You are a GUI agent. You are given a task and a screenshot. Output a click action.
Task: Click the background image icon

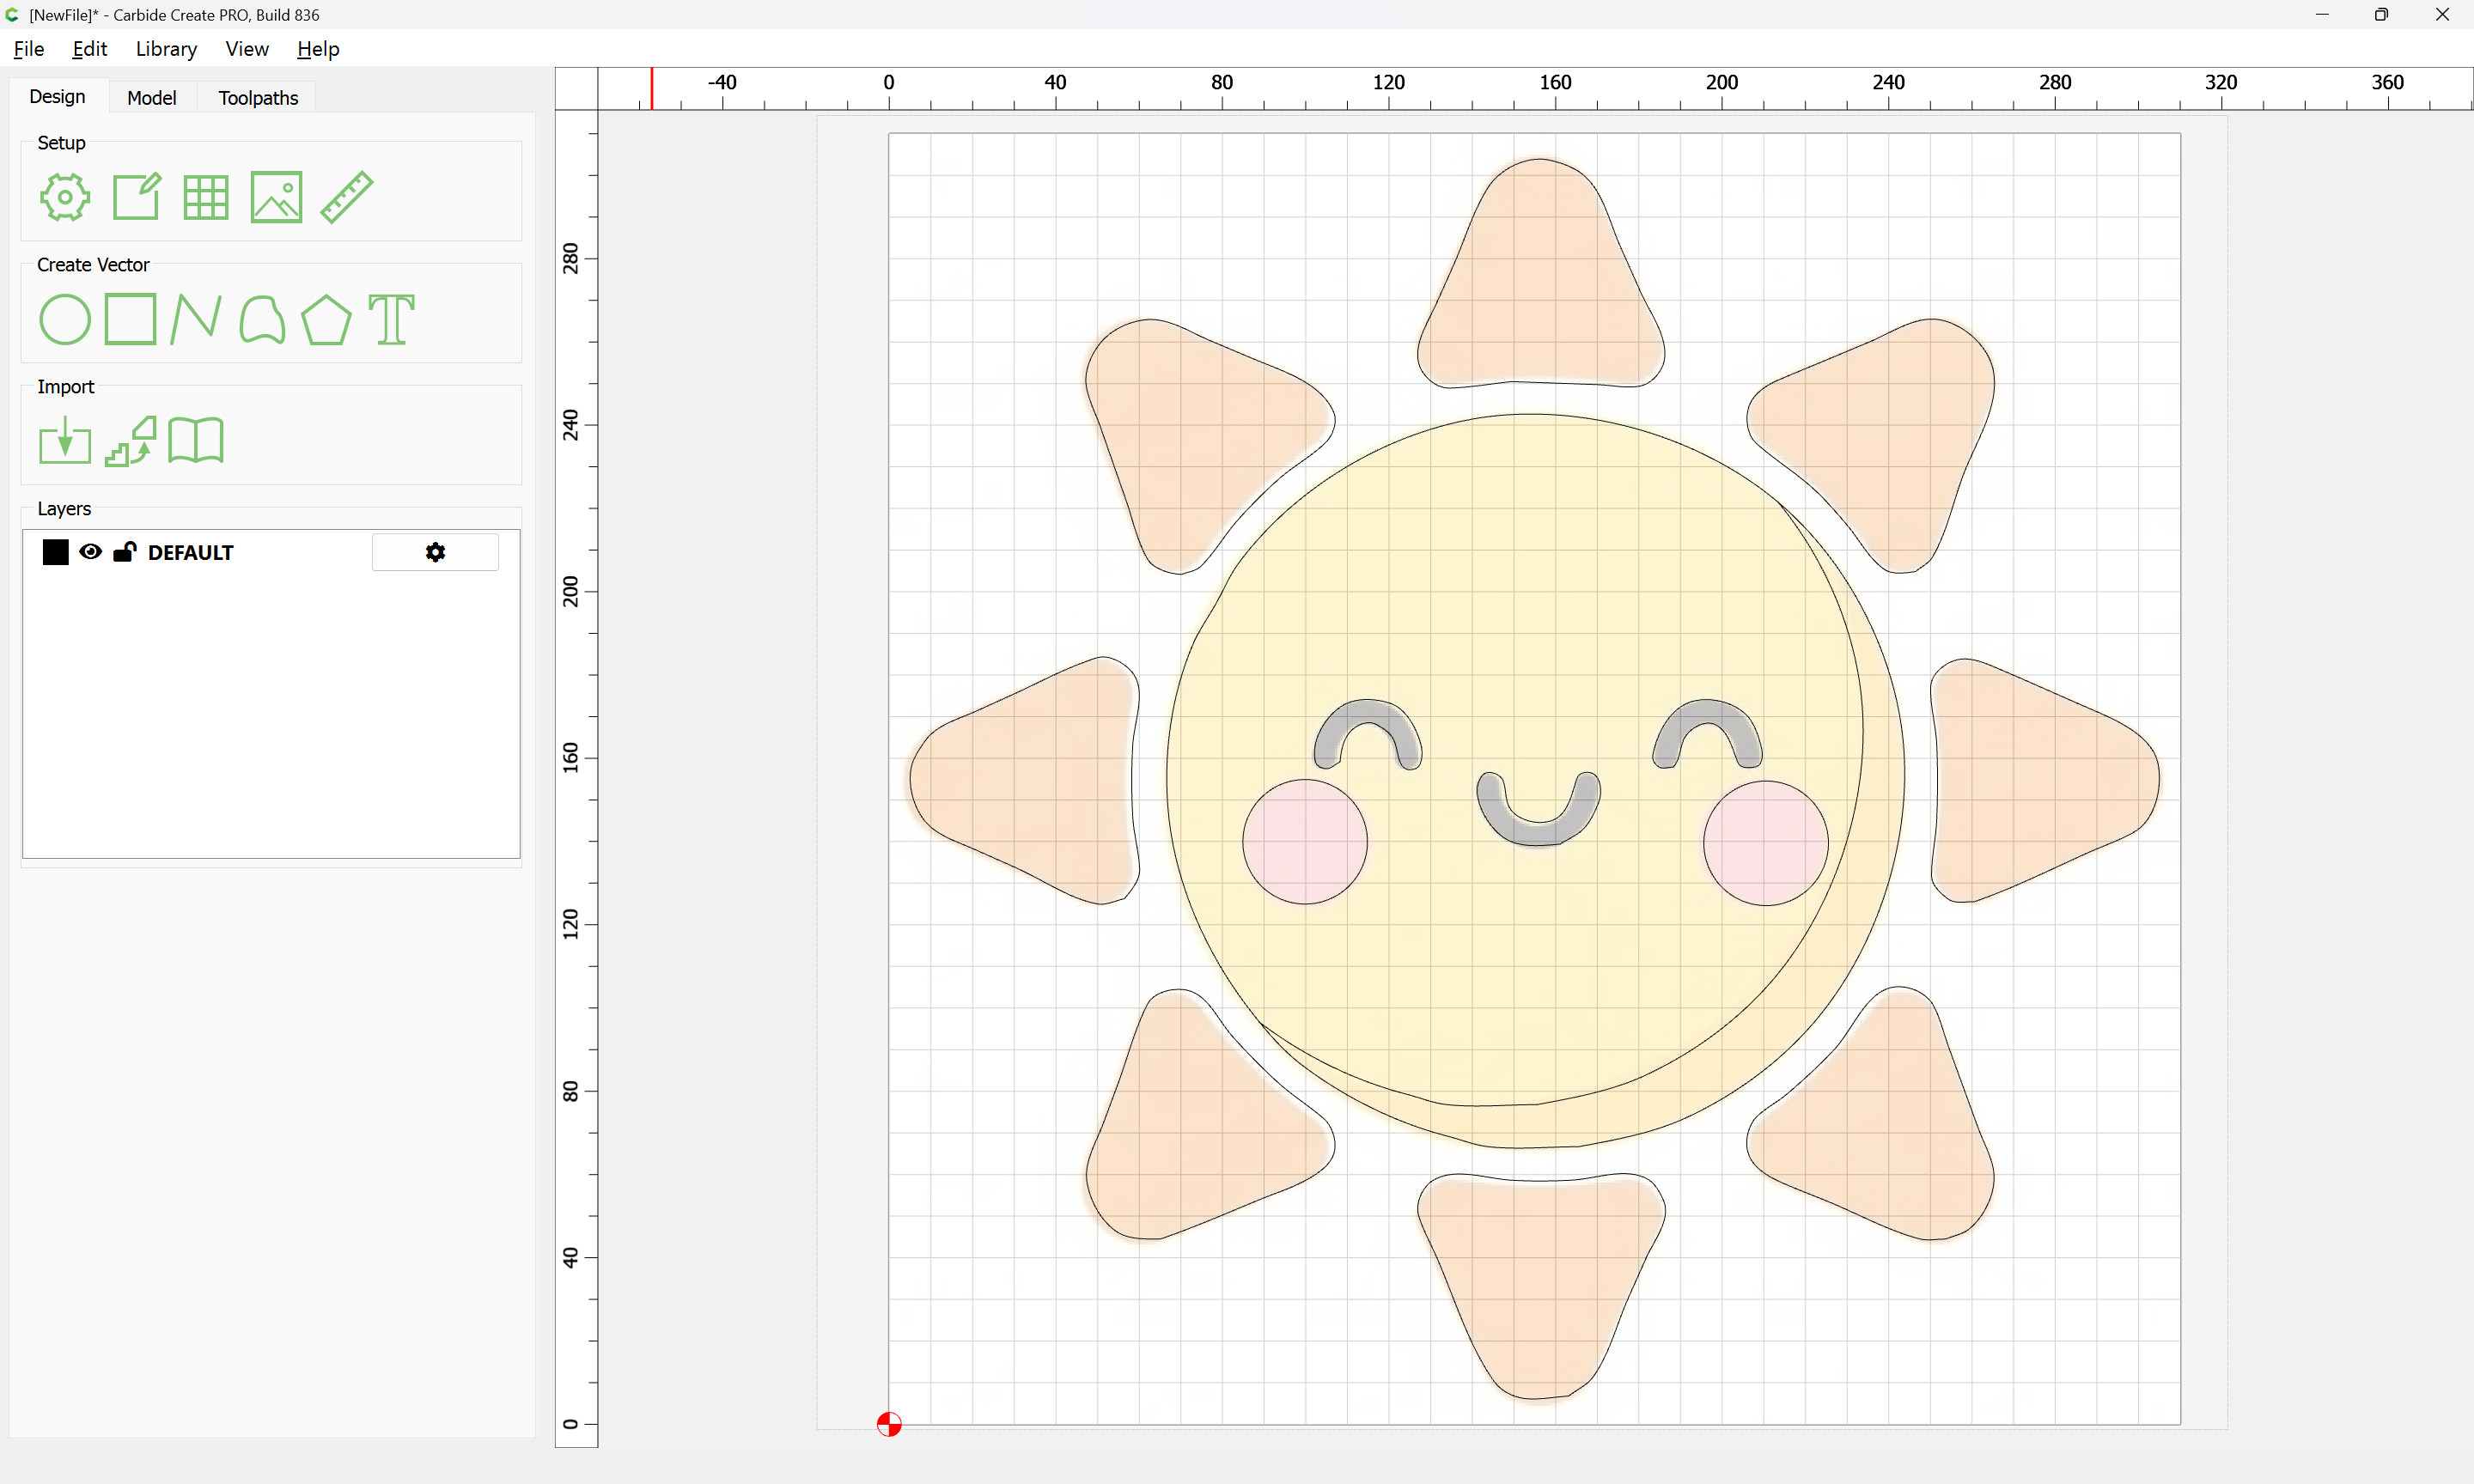[276, 197]
